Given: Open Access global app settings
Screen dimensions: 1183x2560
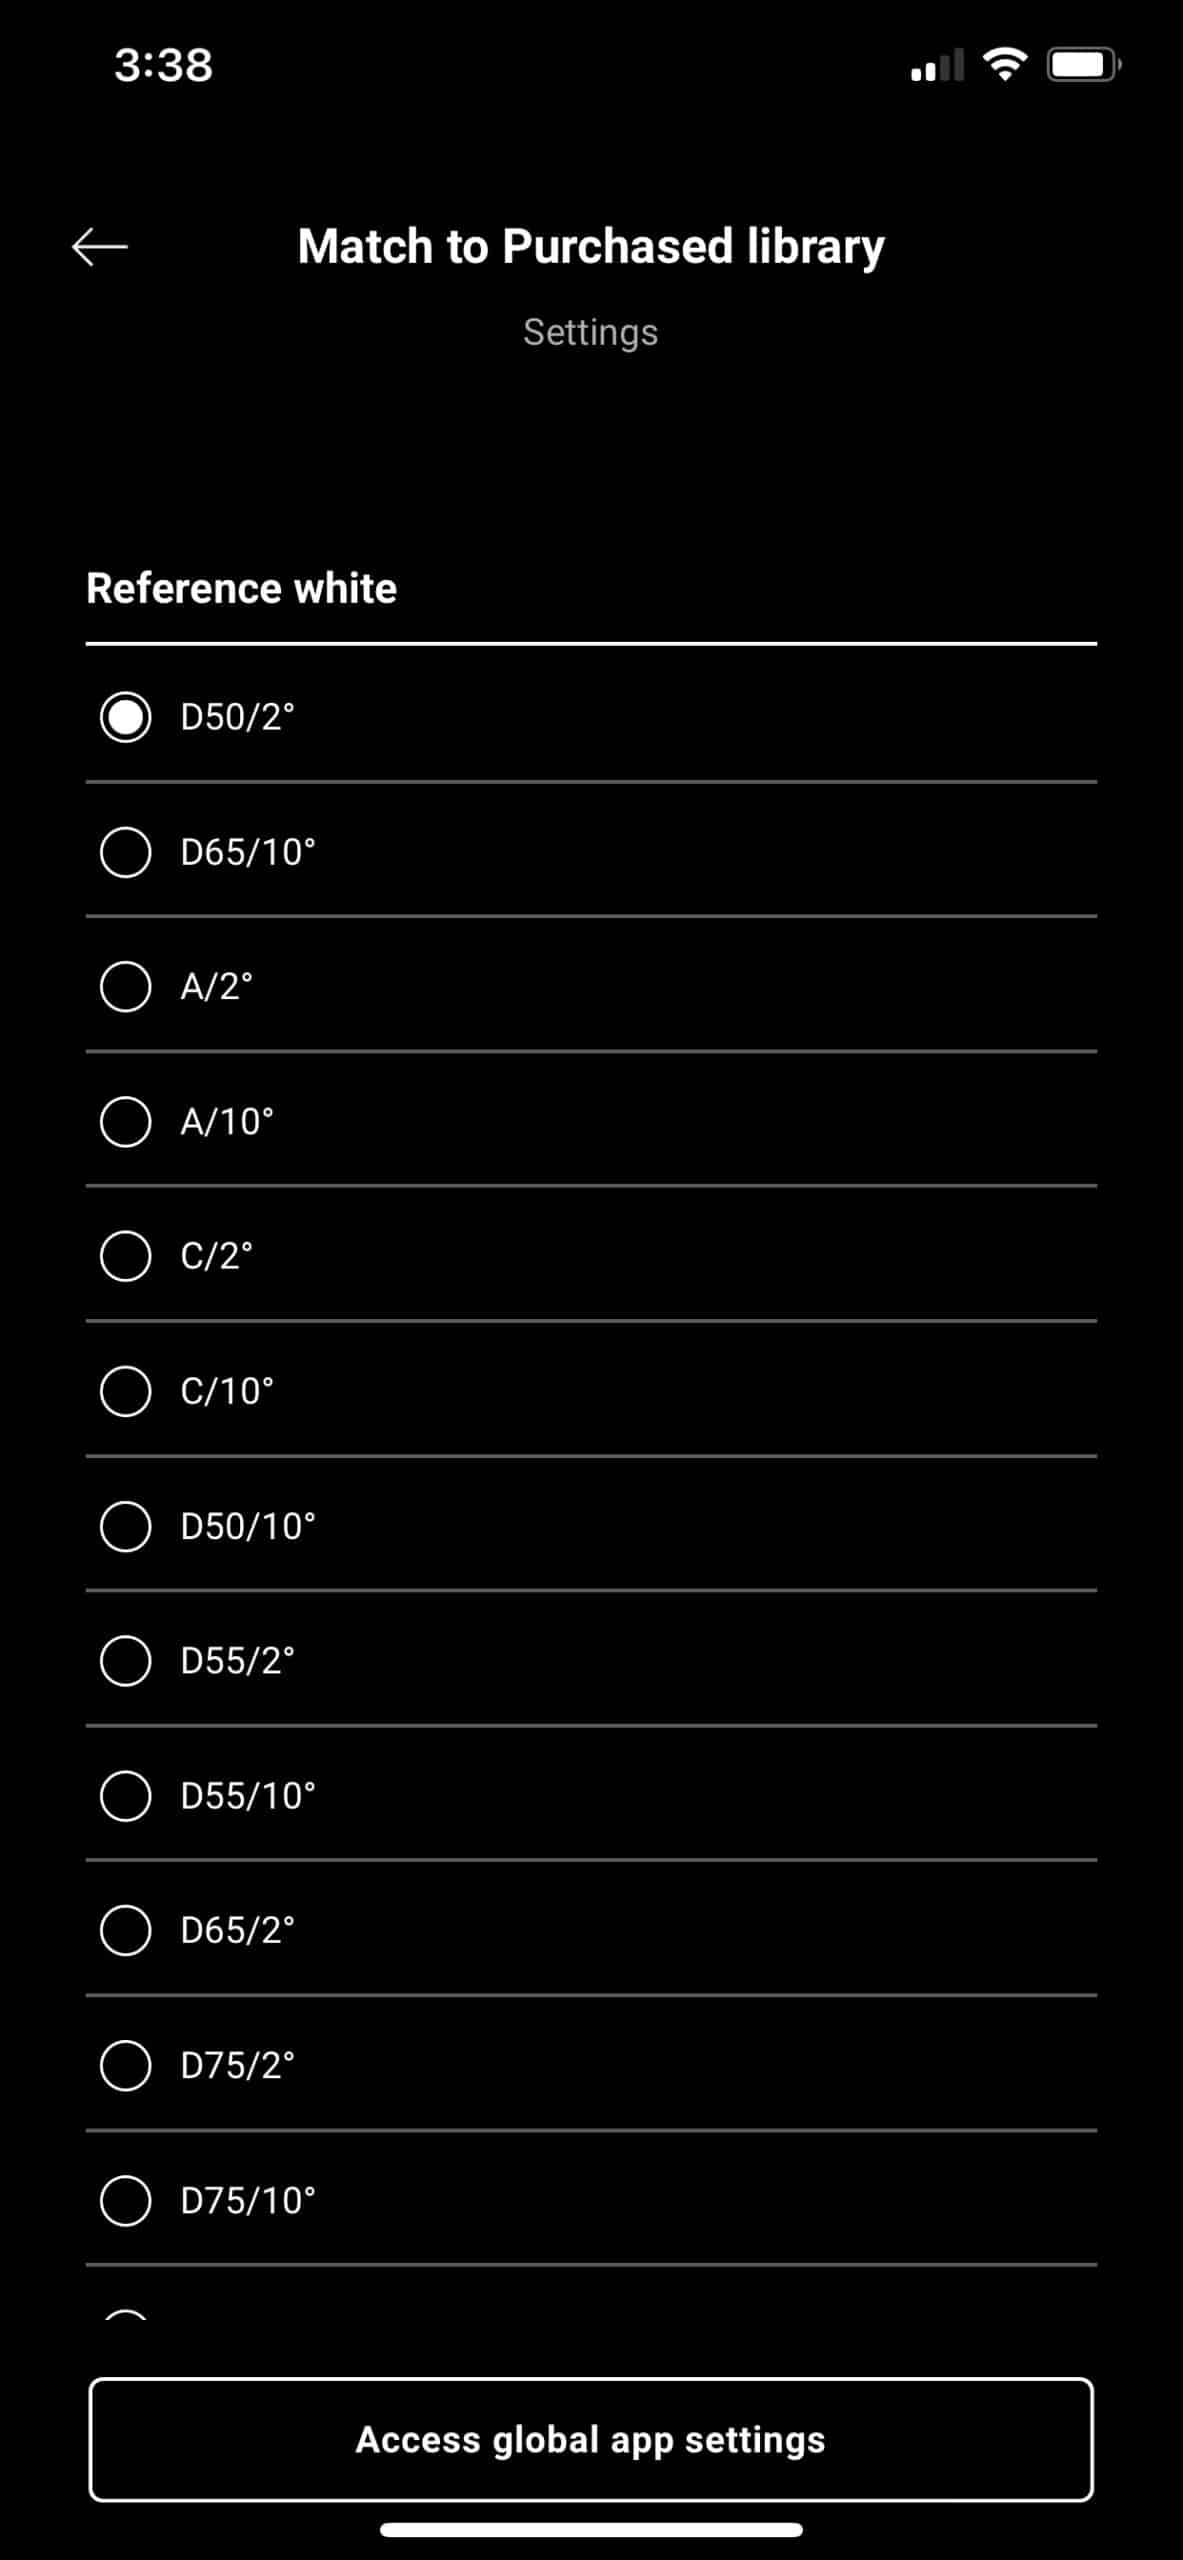Looking at the screenshot, I should [x=591, y=2439].
